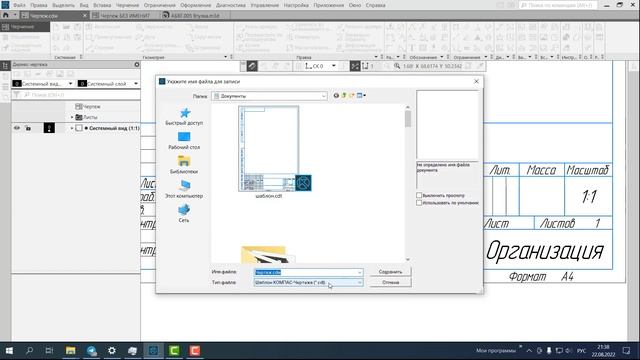Expand the Системный вид (1:1) tree node
This screenshot has height=360, width=640.
pyautogui.click(x=72, y=128)
